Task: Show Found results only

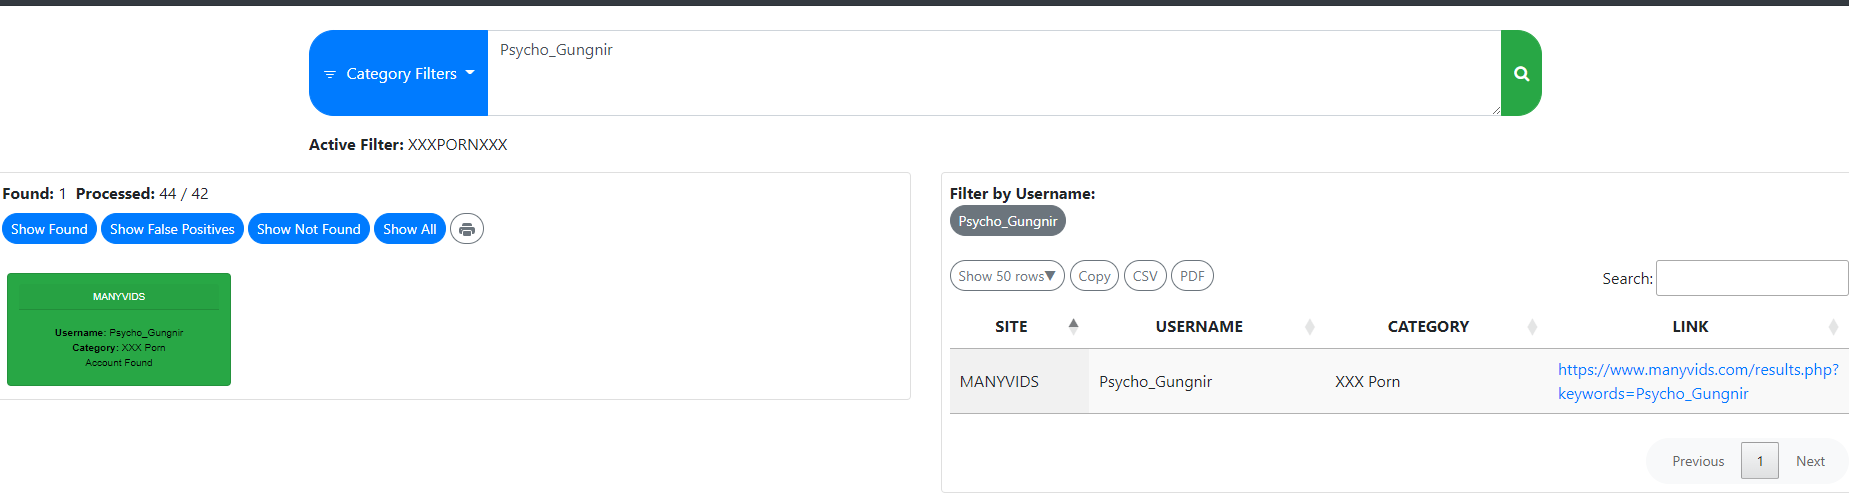Action: tap(49, 229)
